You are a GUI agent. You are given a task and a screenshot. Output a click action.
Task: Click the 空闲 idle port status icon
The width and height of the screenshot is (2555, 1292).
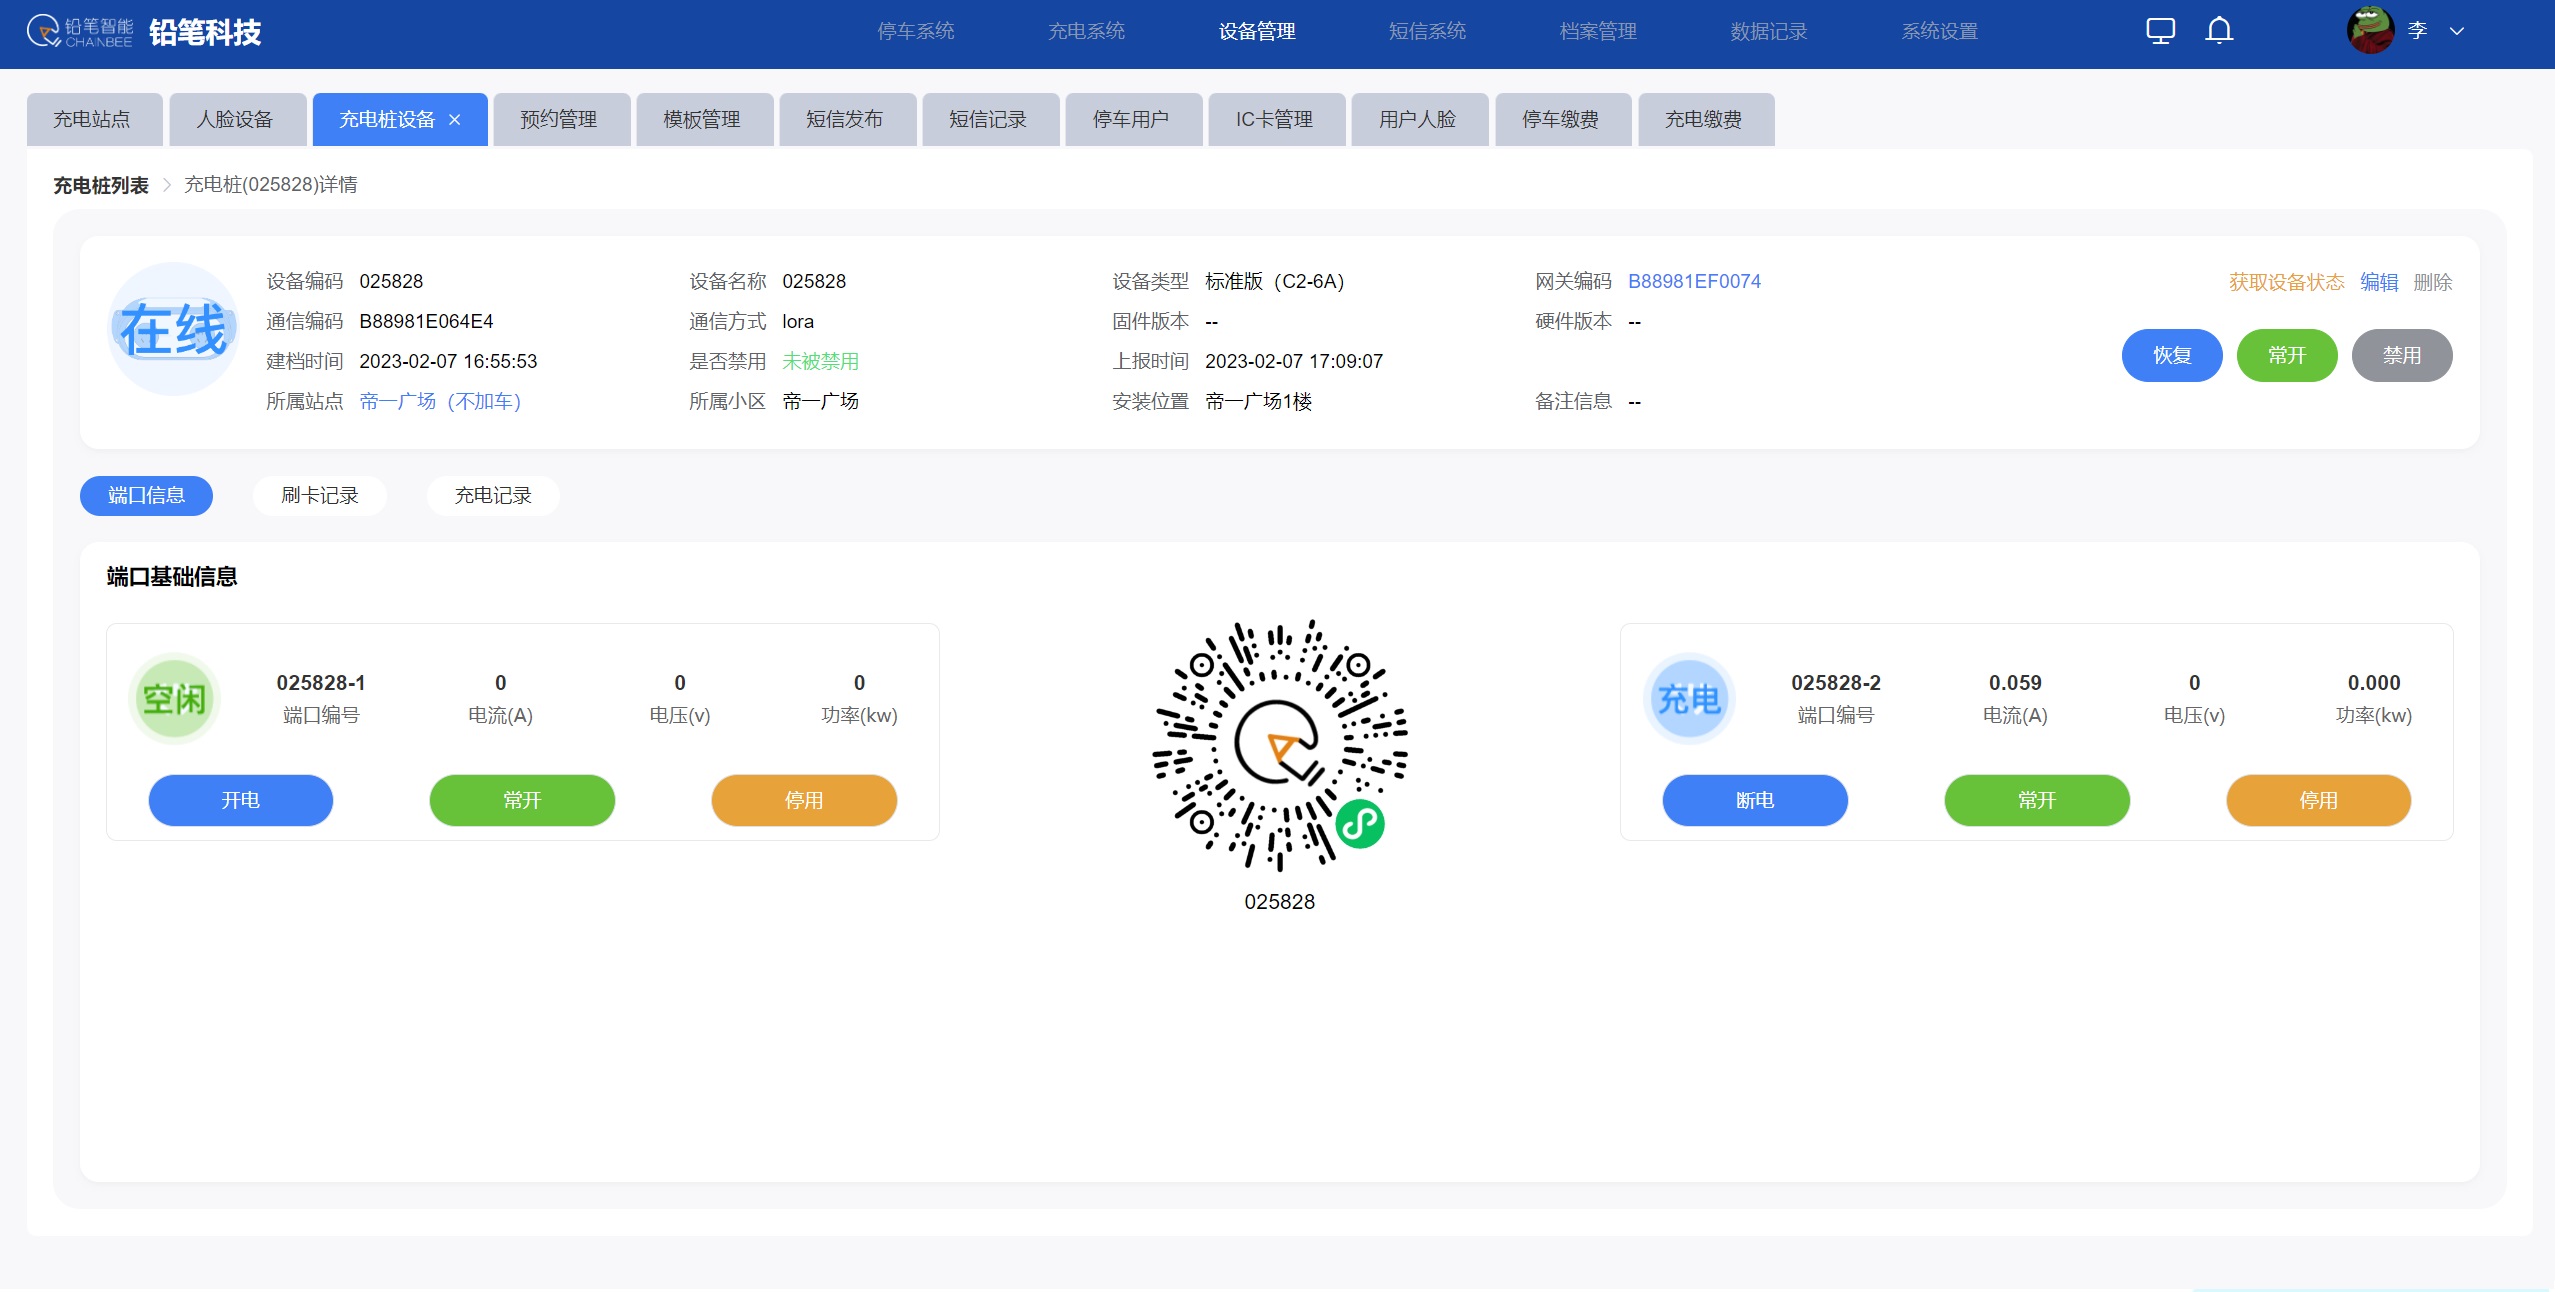pos(174,699)
